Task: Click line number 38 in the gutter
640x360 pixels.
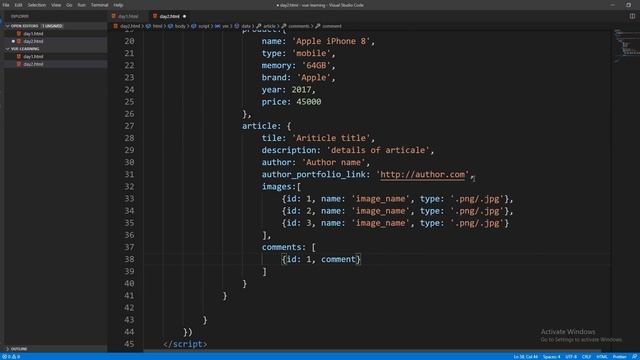Action: pyautogui.click(x=129, y=259)
